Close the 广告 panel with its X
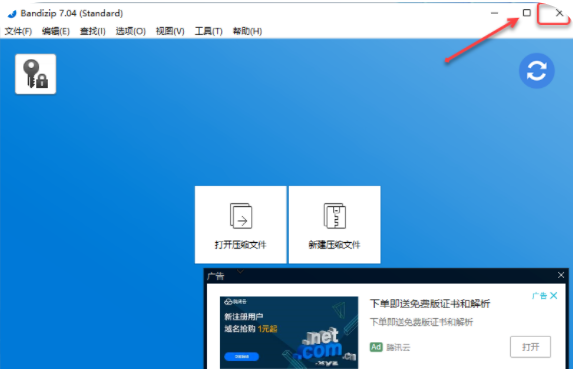The height and width of the screenshot is (369, 573). tap(561, 275)
